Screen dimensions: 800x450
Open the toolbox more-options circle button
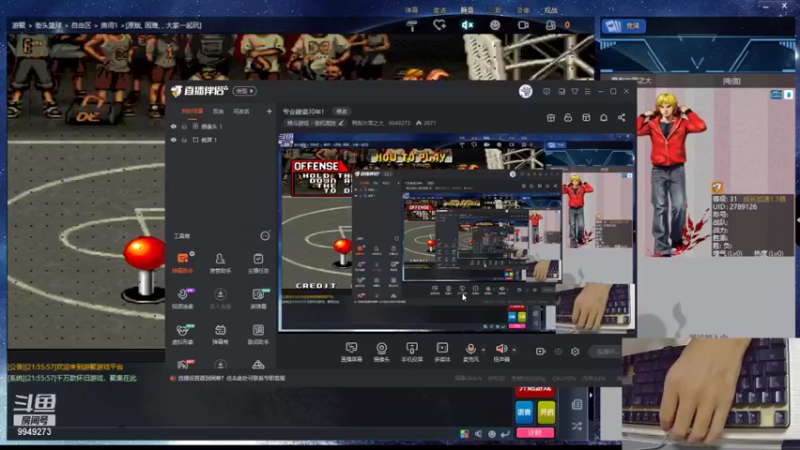[x=265, y=235]
